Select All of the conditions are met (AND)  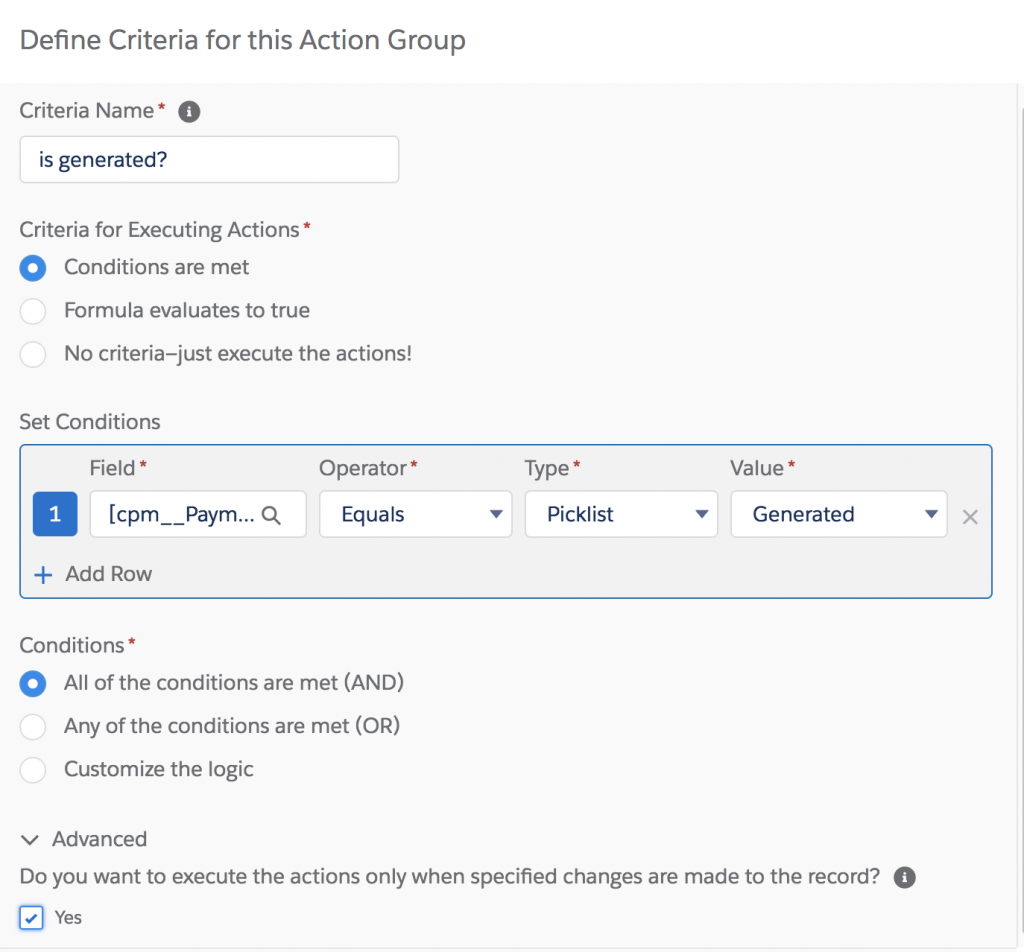pos(33,683)
